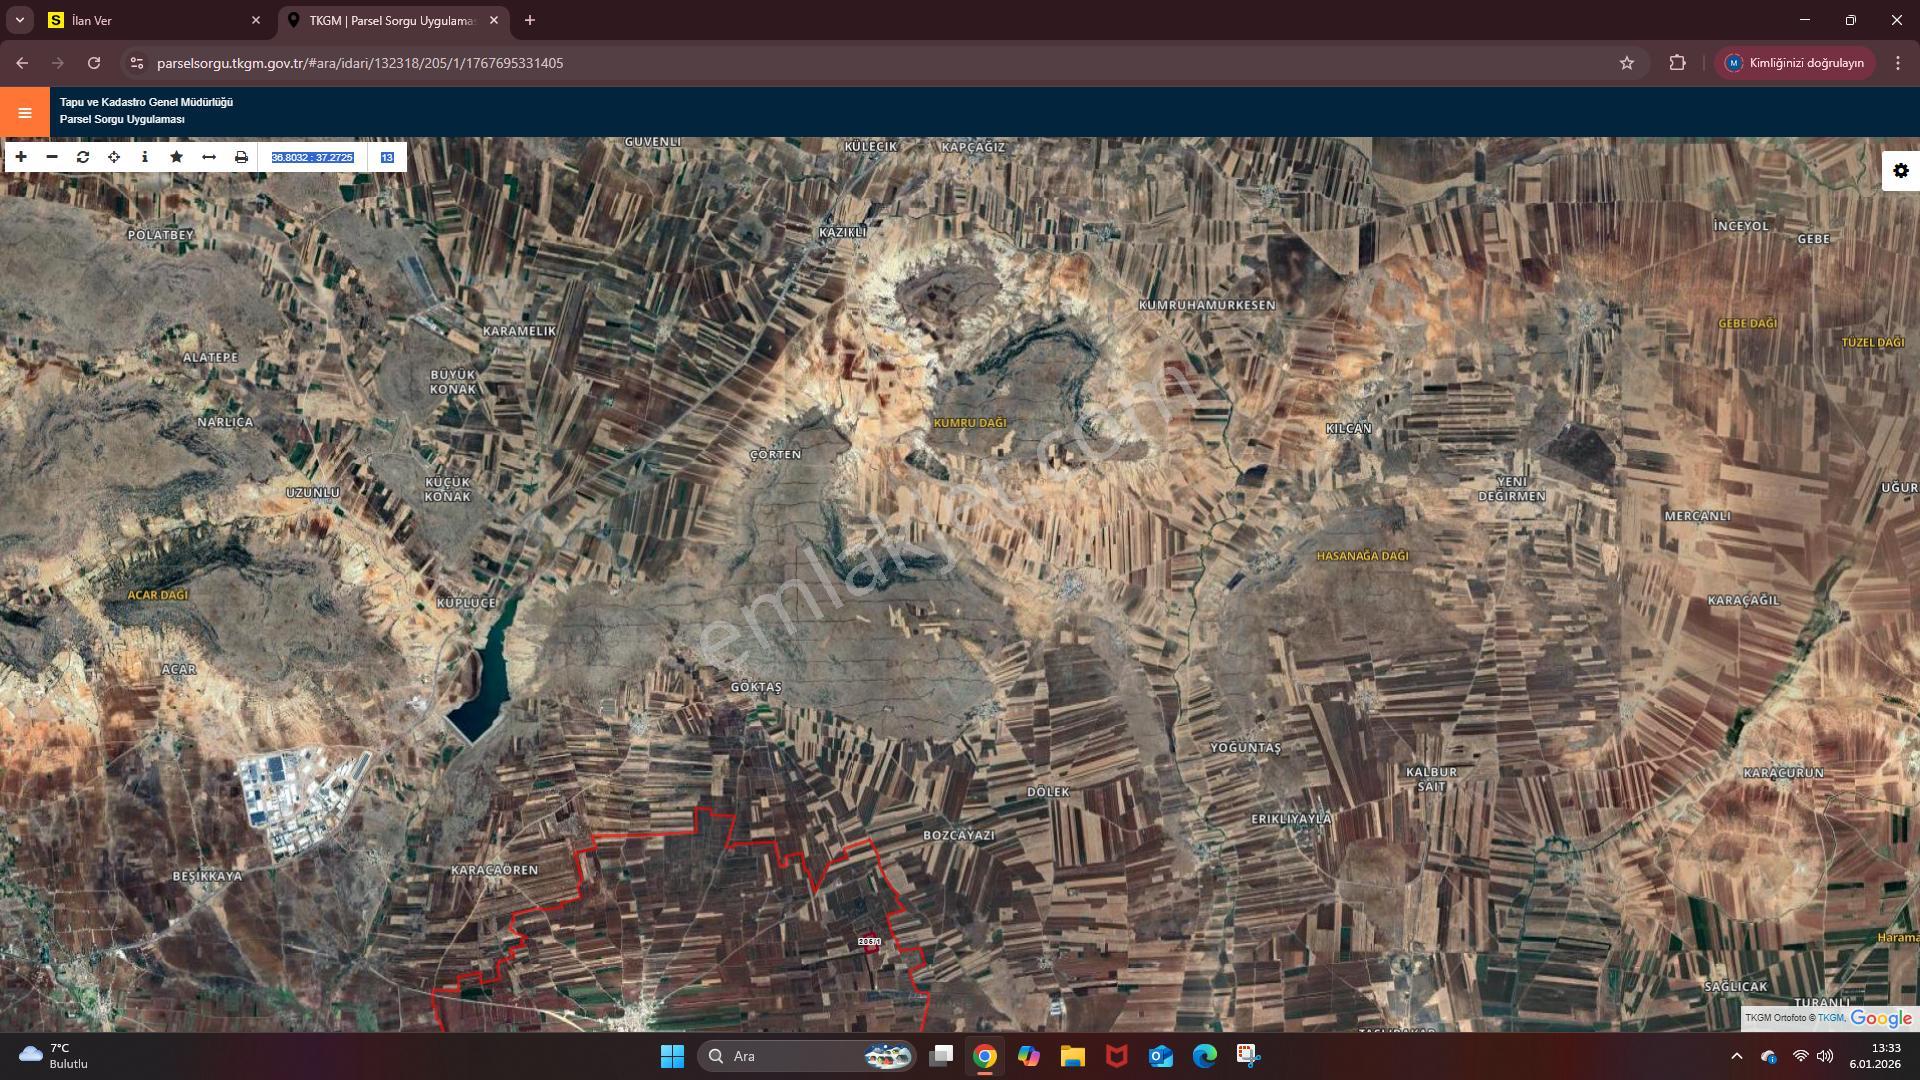Go back to the previous page
Viewport: 1920px width, 1080px height.
[22, 63]
